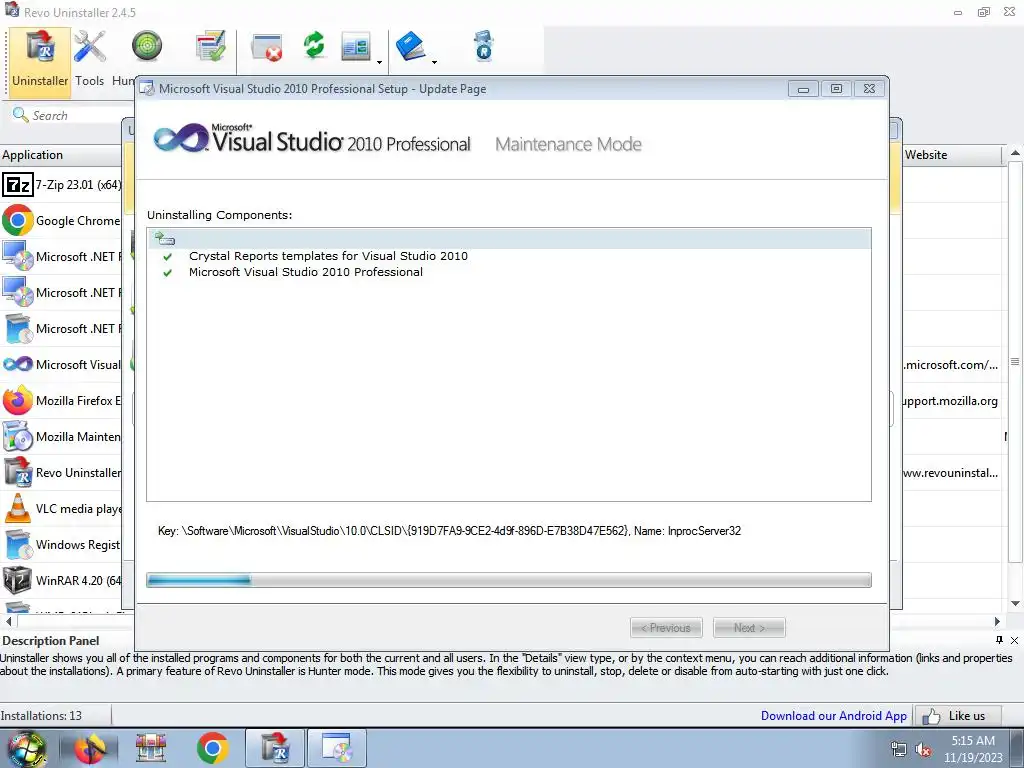This screenshot has height=768, width=1024.
Task: Switch to Visual Studio setup taskbar button
Action: pos(336,748)
